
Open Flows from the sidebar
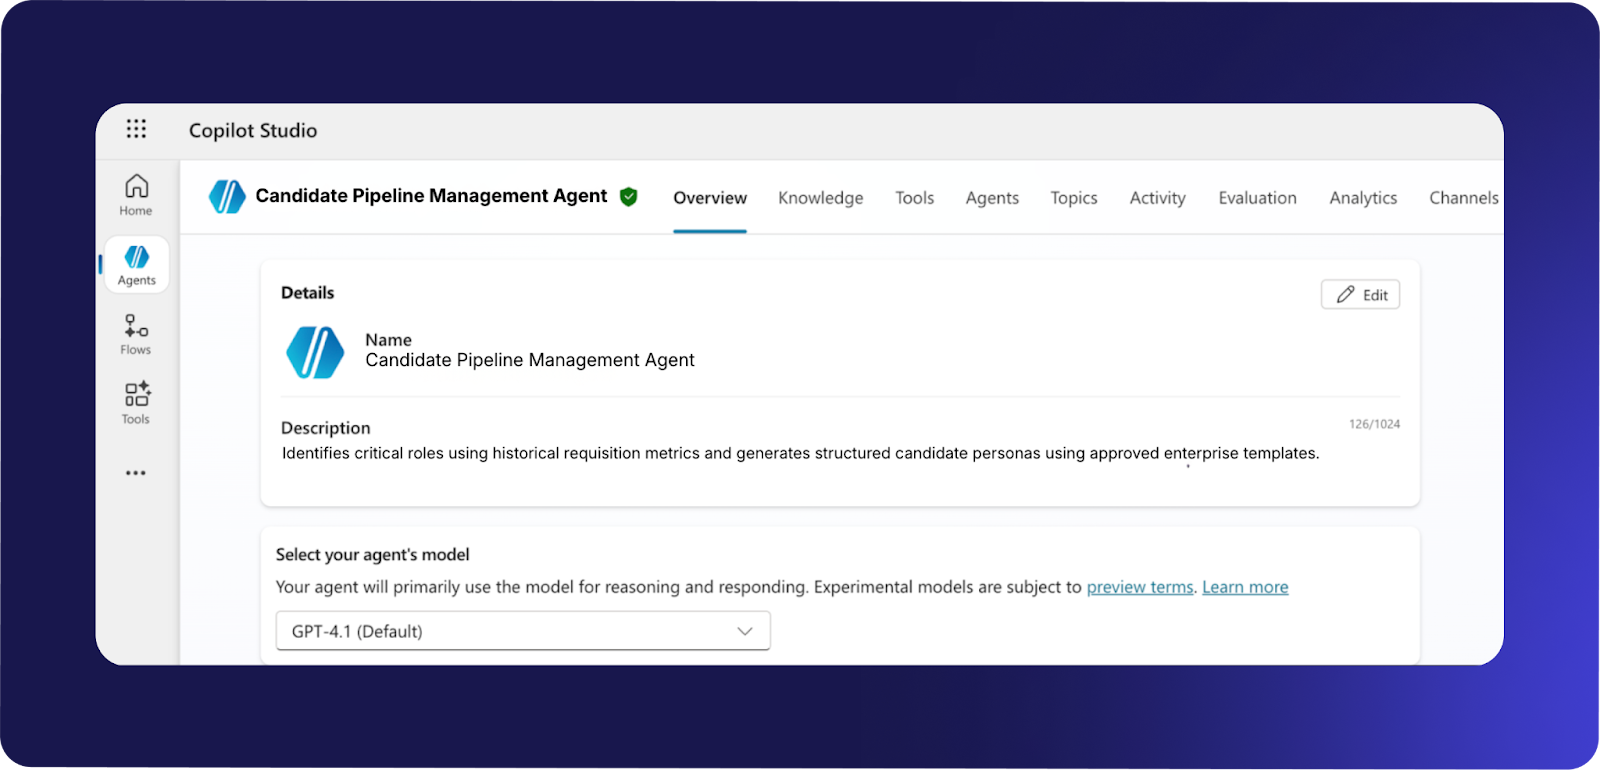coord(136,334)
